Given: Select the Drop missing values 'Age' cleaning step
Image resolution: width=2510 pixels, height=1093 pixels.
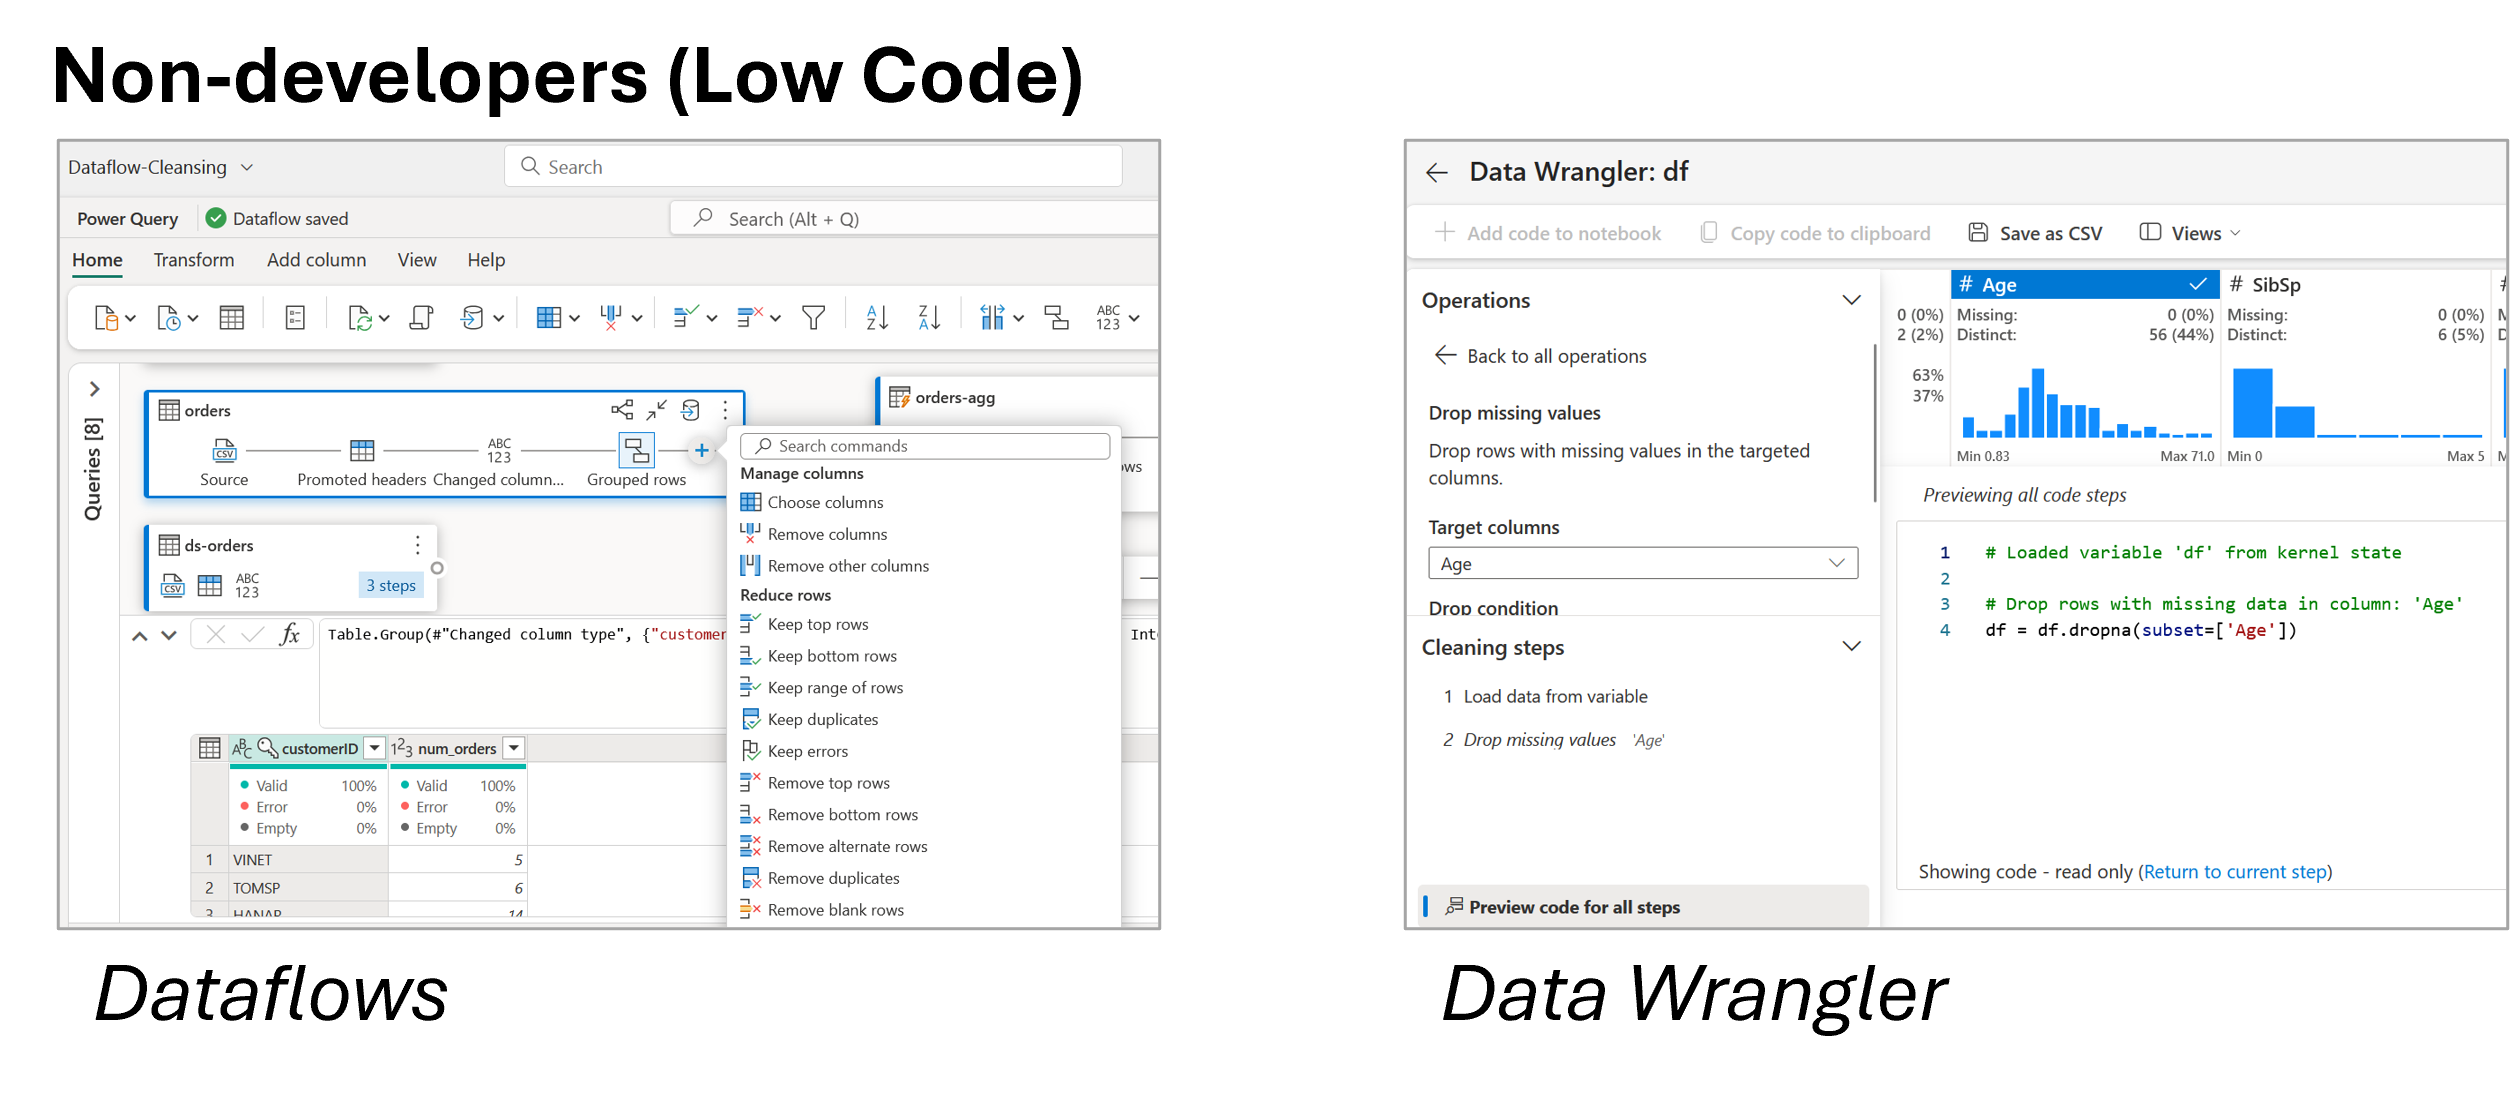Looking at the screenshot, I should click(1553, 740).
